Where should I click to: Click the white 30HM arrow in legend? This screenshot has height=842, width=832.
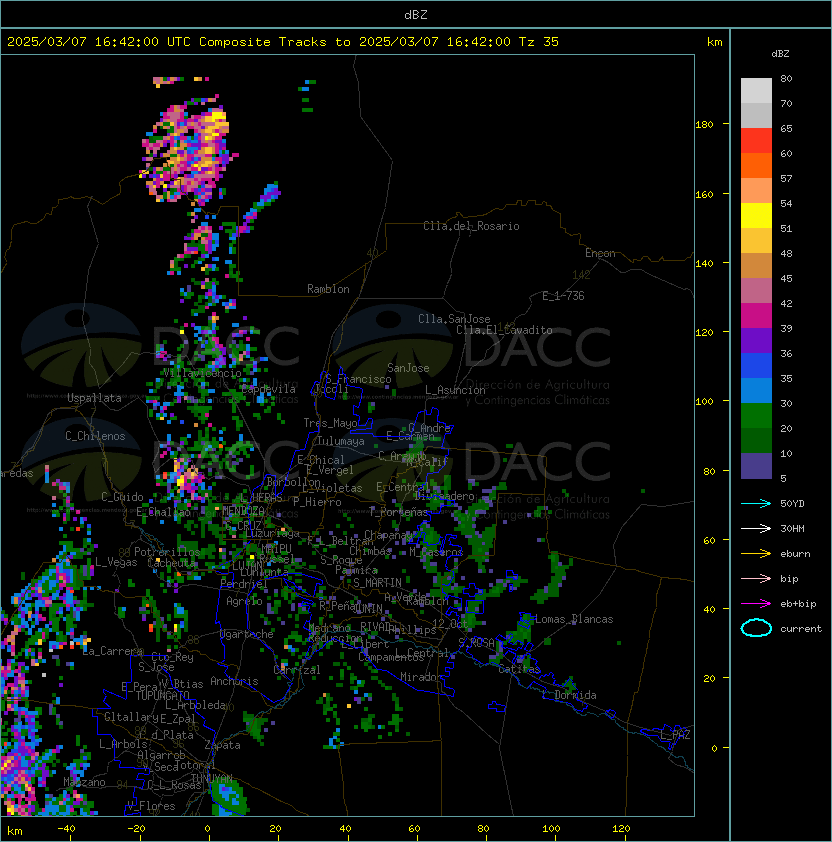pos(756,528)
